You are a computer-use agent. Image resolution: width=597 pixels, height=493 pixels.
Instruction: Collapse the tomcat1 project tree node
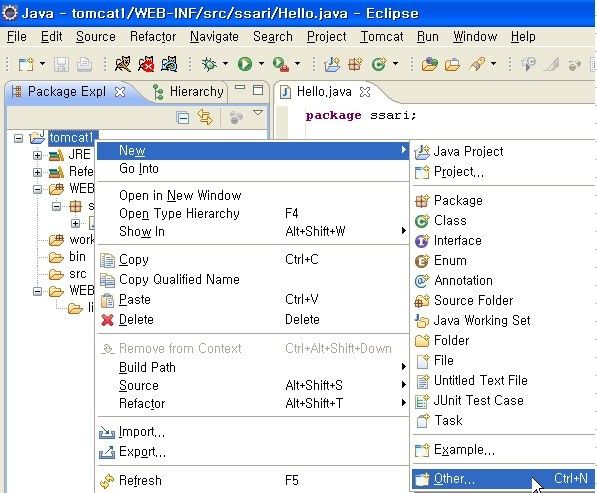click(x=18, y=138)
